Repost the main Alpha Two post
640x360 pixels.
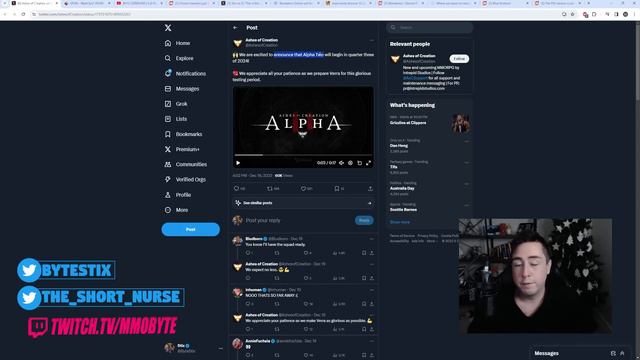(270, 189)
